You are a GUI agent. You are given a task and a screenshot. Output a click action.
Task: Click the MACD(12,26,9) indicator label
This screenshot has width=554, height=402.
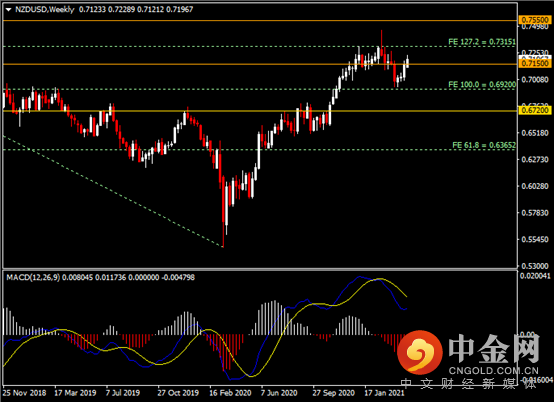click(33, 277)
